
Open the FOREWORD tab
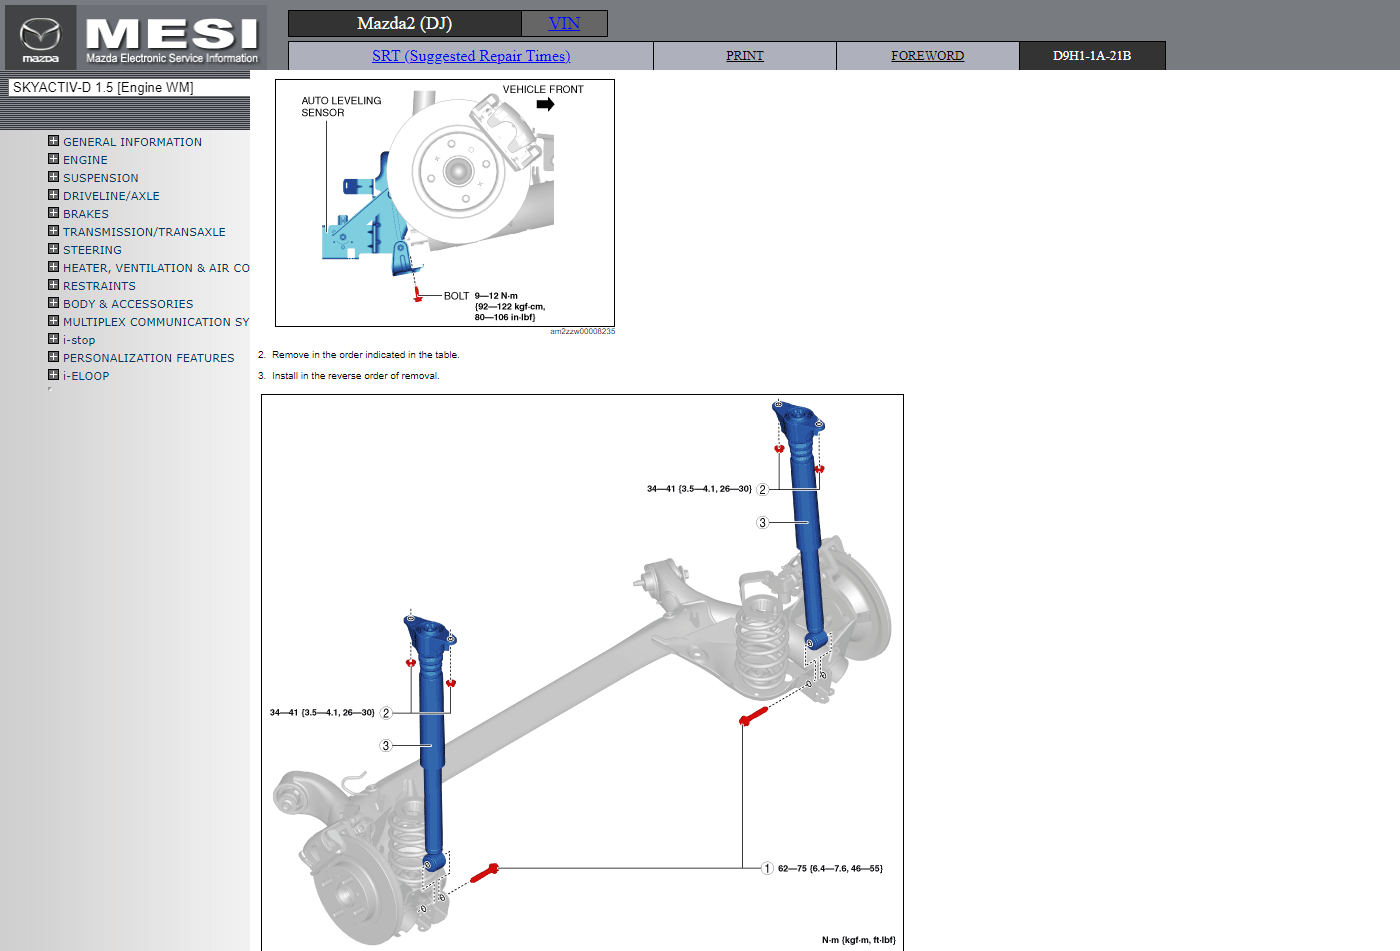(x=927, y=56)
